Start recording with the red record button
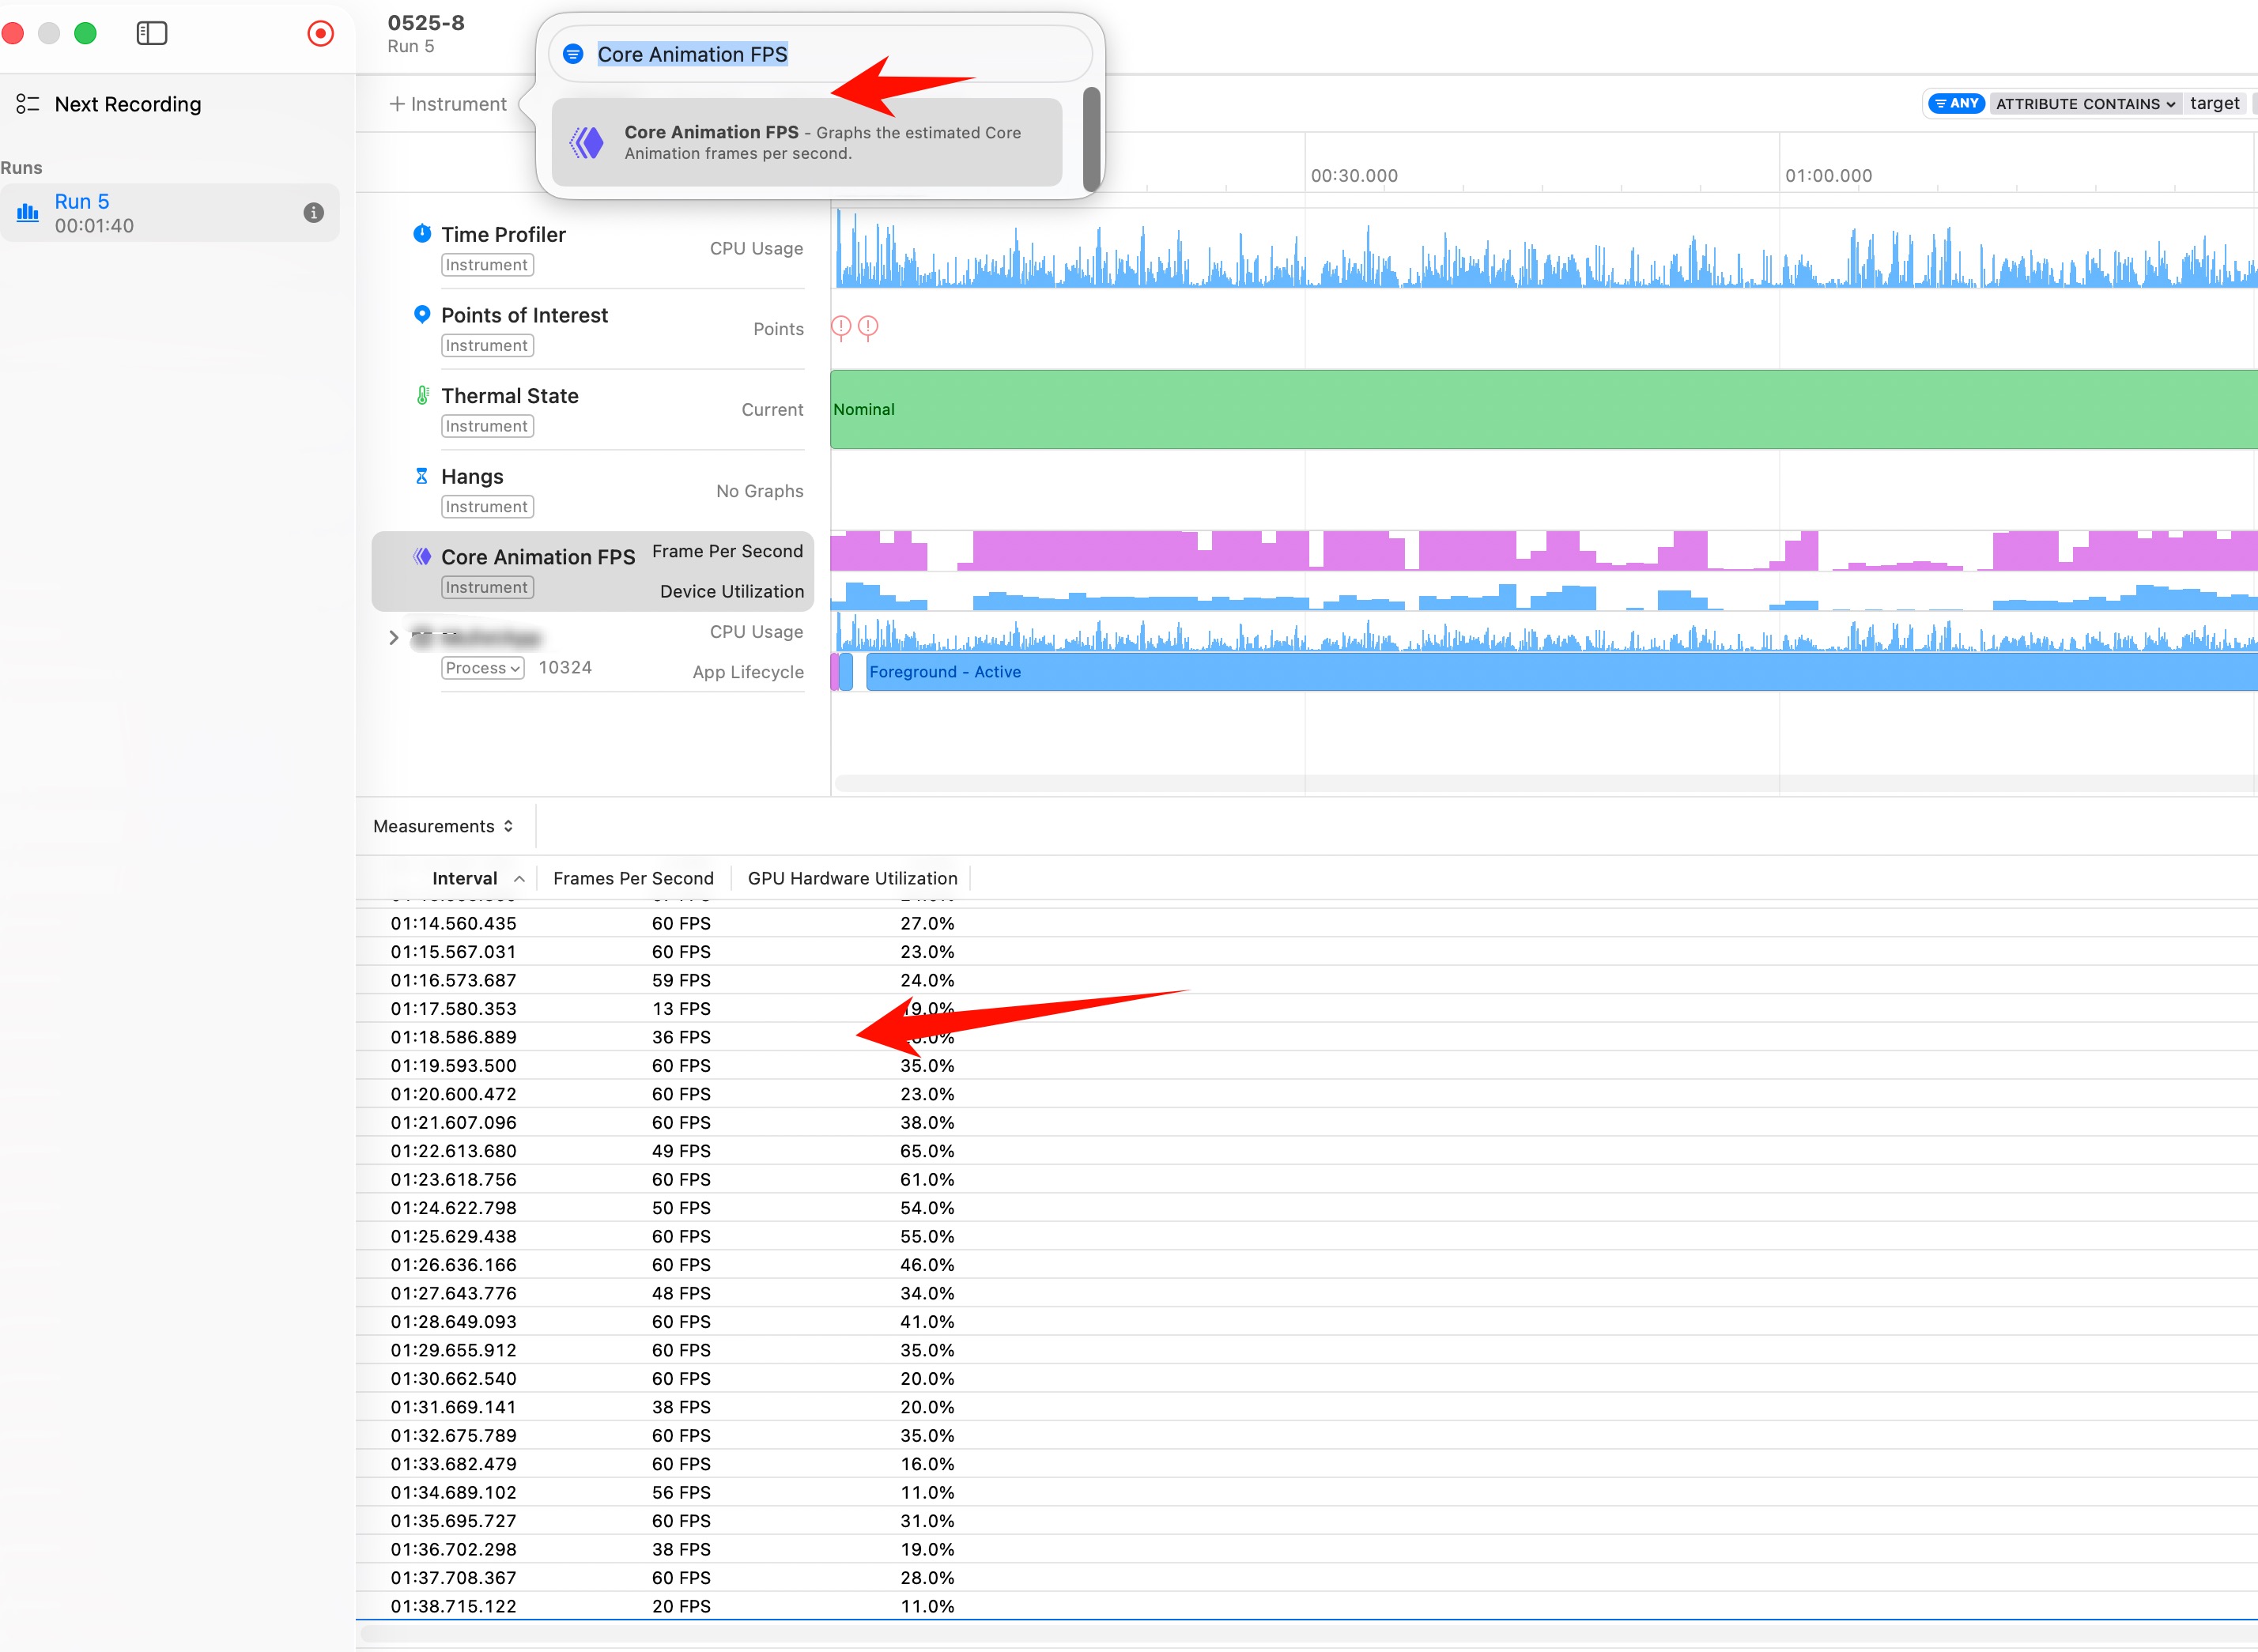 320,33
